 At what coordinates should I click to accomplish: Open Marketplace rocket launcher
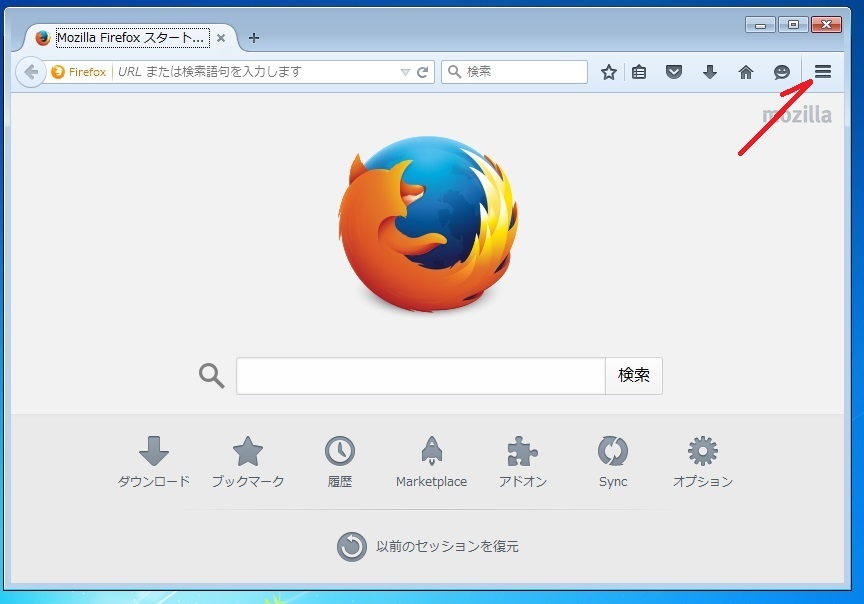click(431, 462)
